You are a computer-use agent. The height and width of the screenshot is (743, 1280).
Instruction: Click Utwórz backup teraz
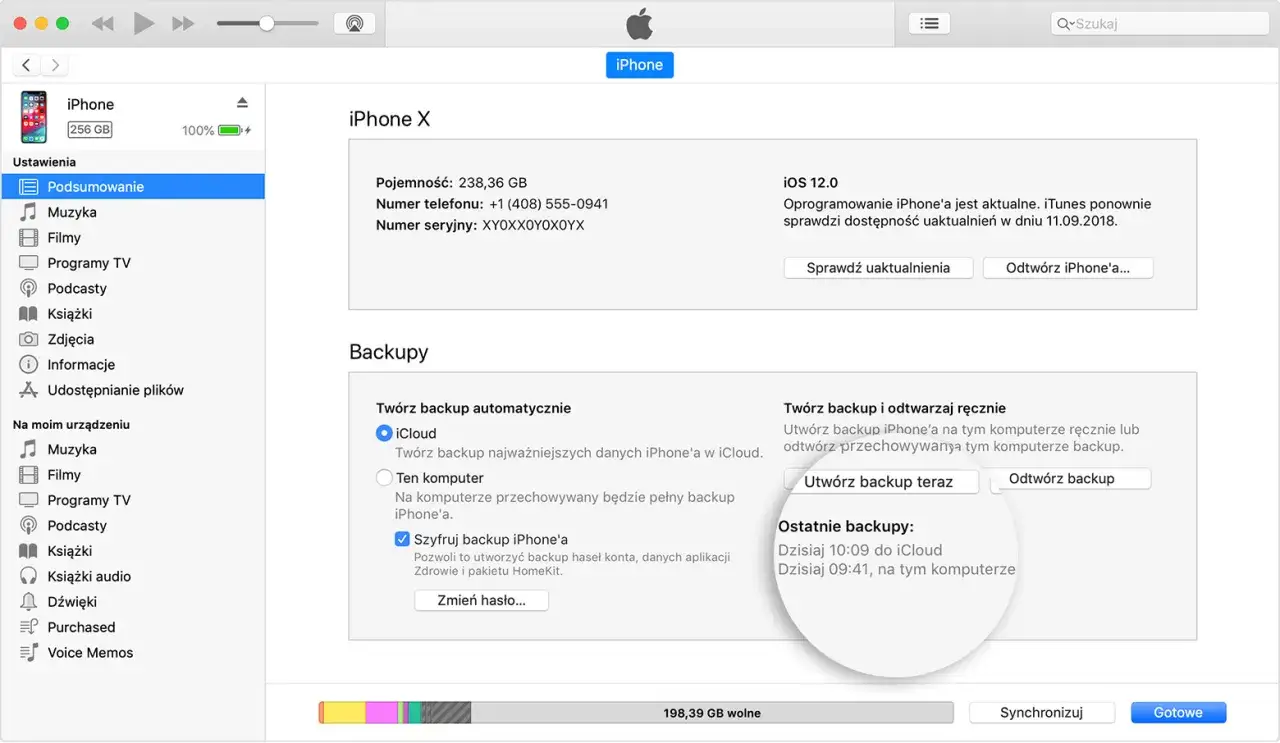[x=881, y=481]
